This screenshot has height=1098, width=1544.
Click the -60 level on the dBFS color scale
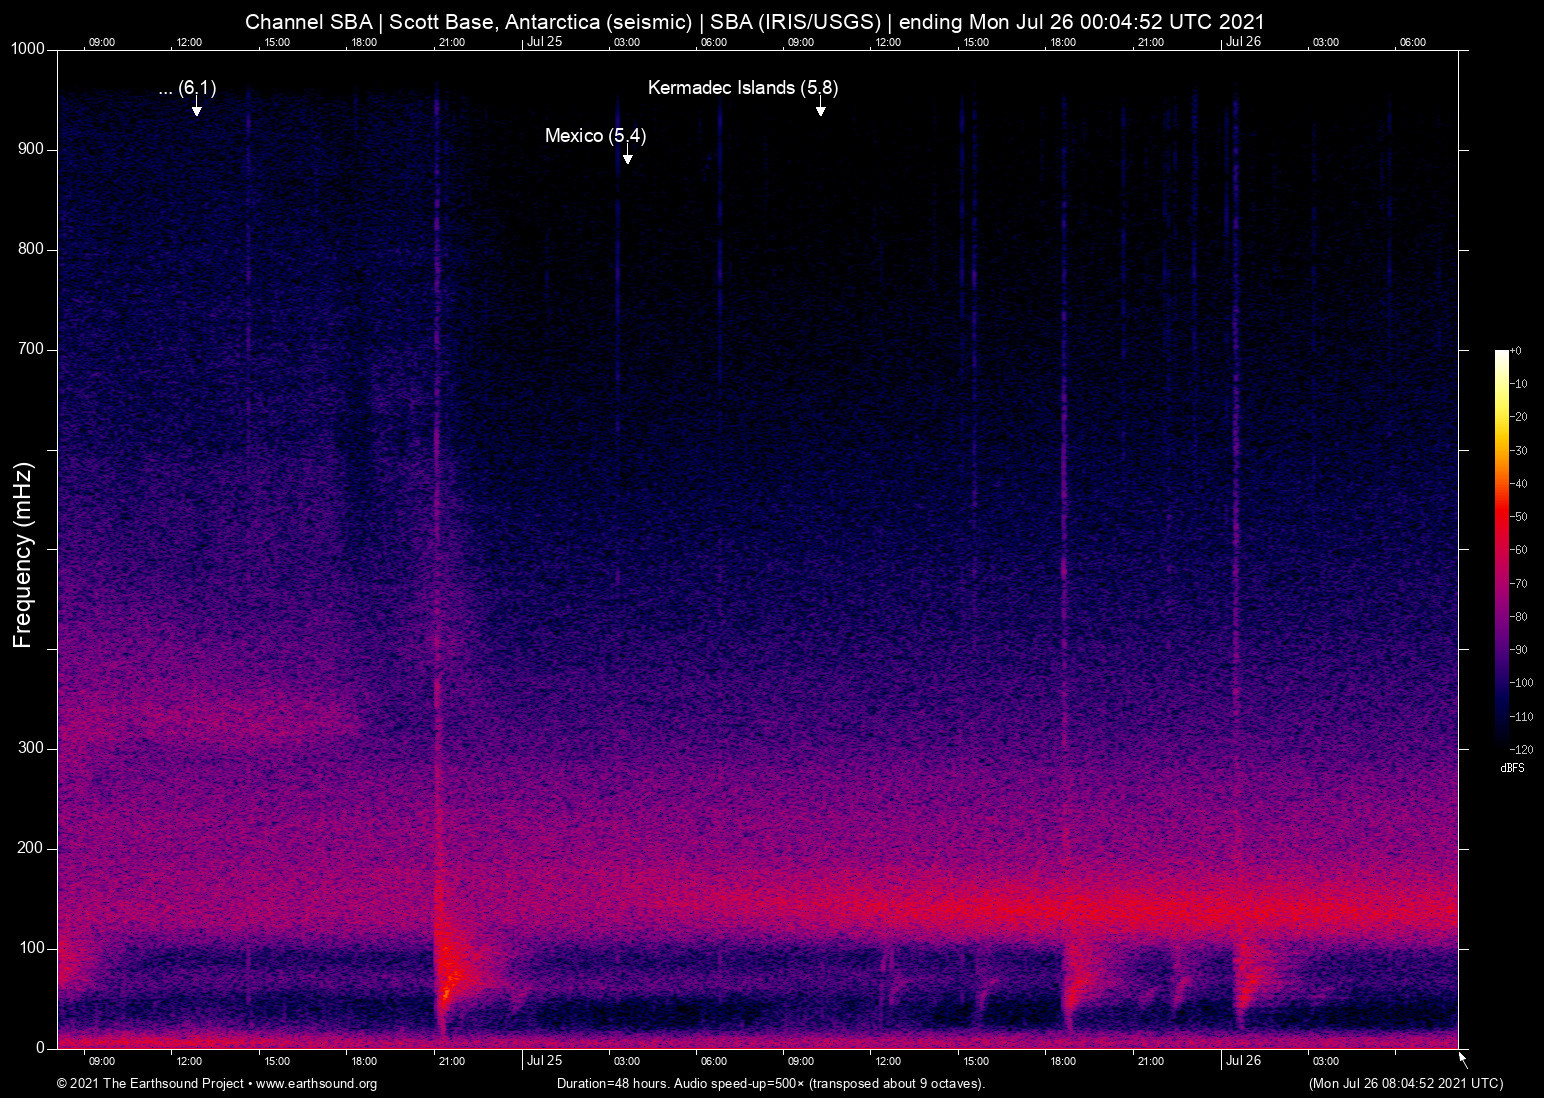pyautogui.click(x=1502, y=549)
